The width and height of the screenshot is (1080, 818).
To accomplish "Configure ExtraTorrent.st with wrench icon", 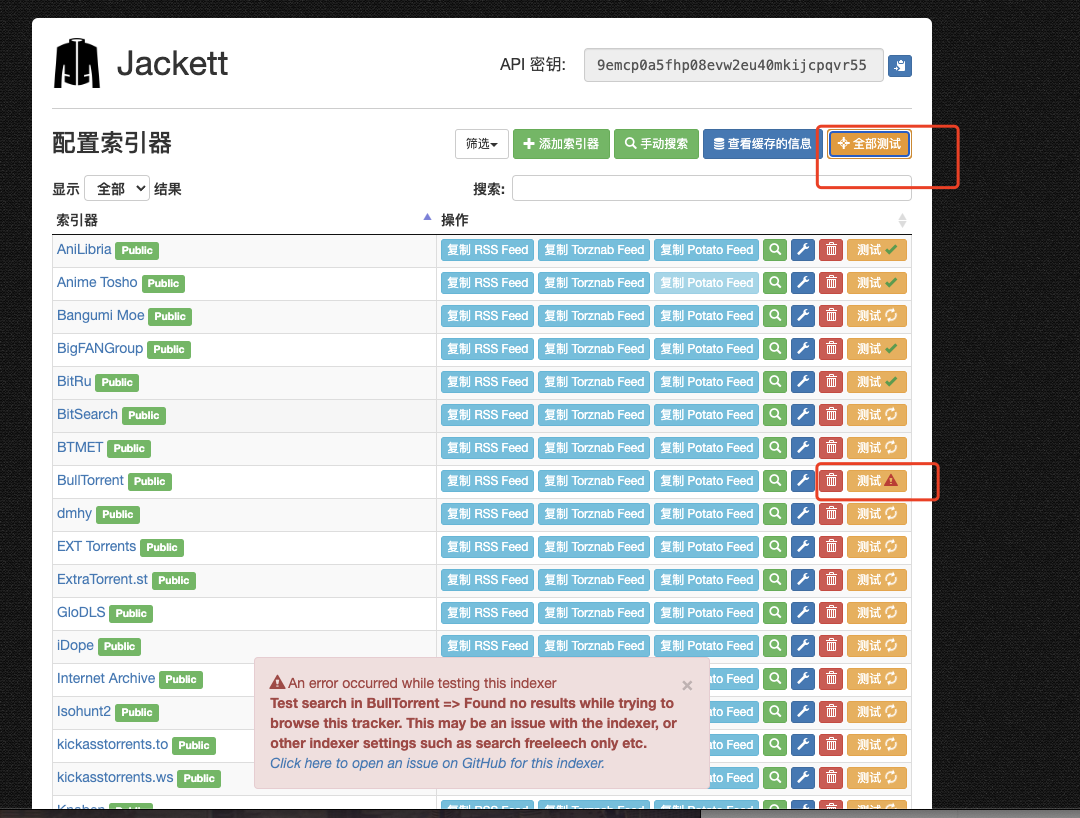I will click(803, 580).
